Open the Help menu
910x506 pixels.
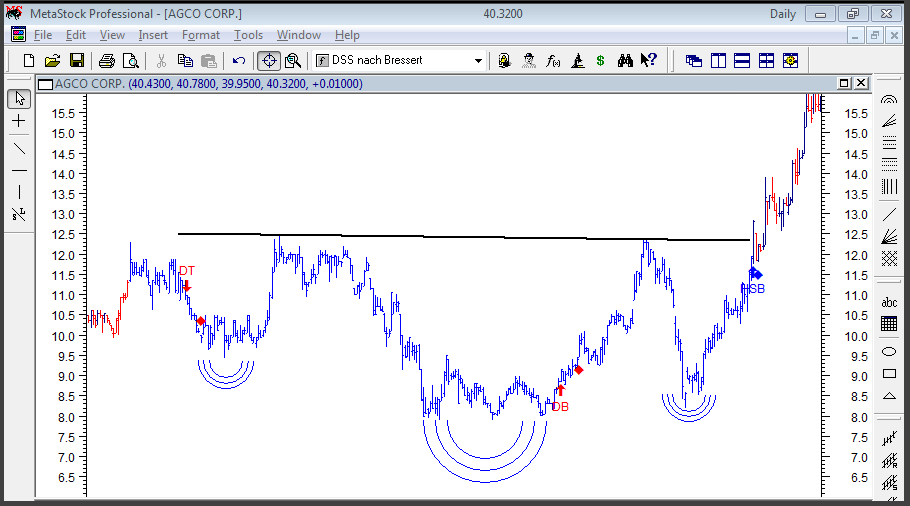point(347,35)
